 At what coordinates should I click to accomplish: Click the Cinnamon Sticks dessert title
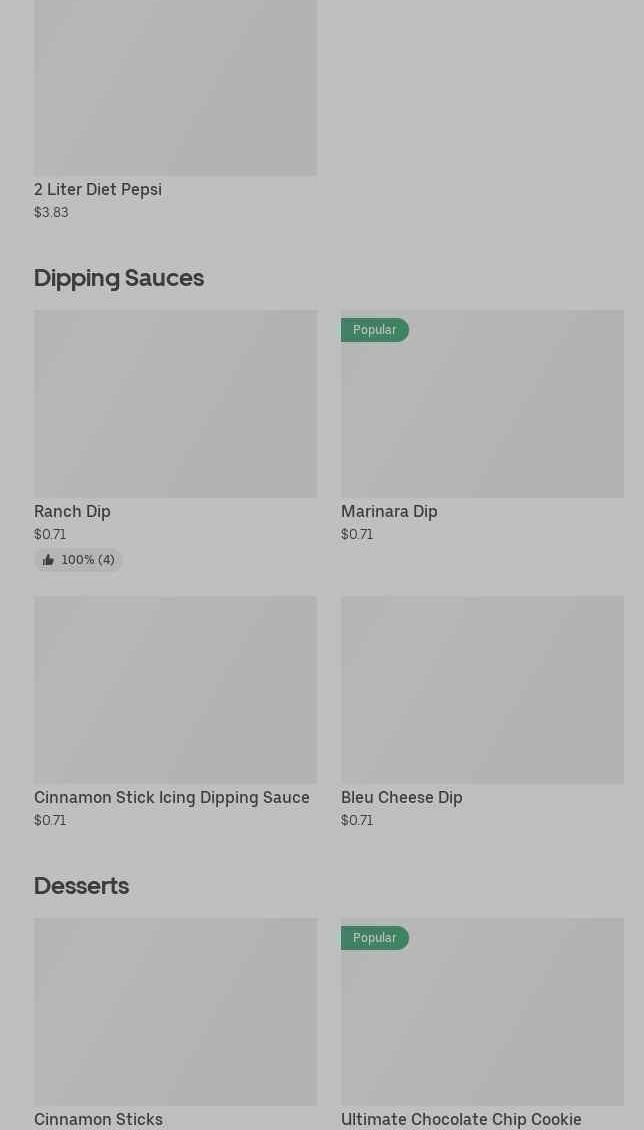(98, 1119)
